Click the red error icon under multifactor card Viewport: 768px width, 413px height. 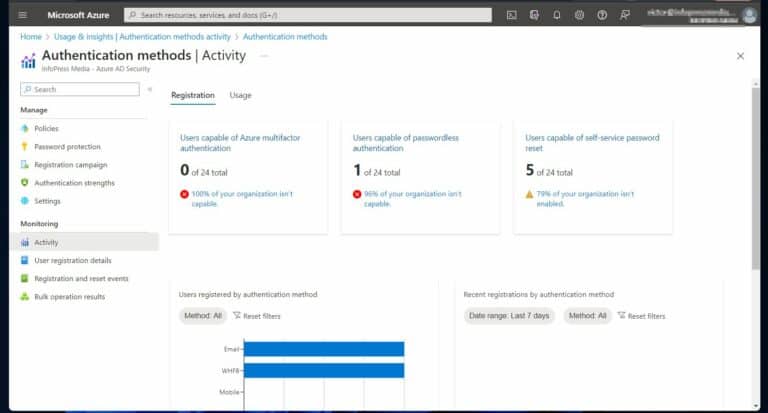[x=184, y=194]
